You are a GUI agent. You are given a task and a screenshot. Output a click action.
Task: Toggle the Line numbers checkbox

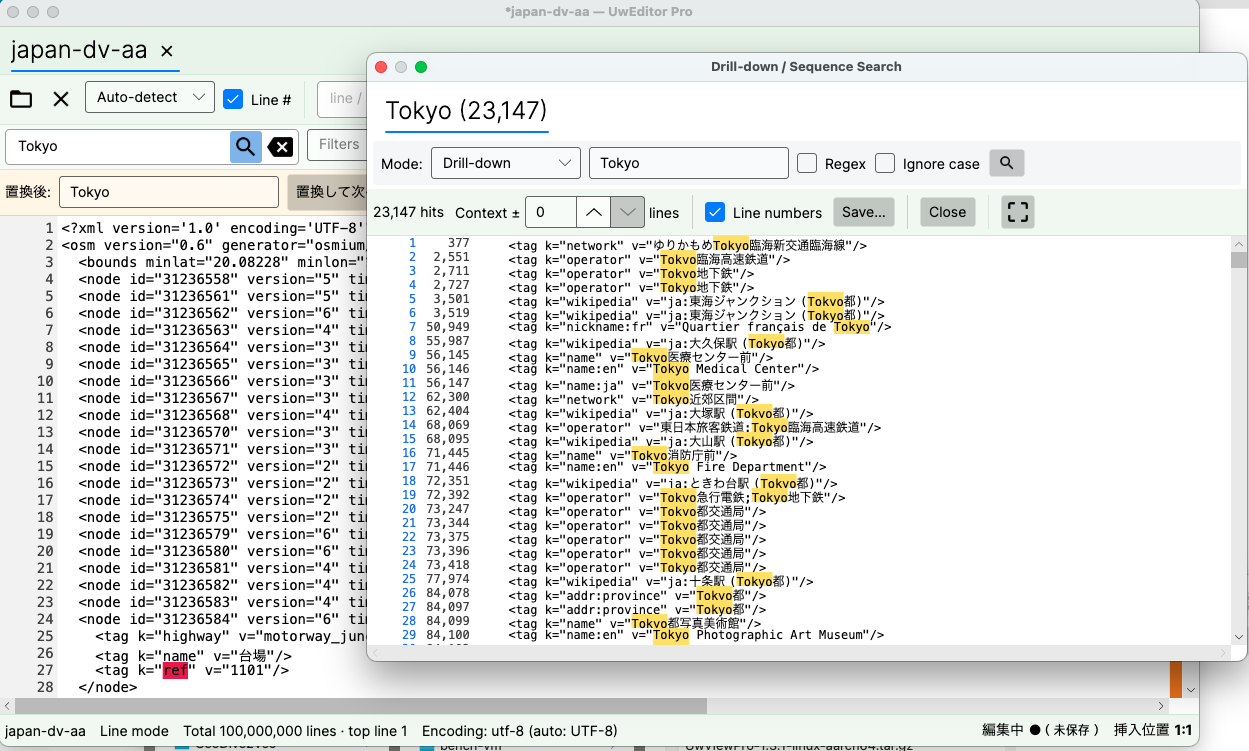click(715, 212)
